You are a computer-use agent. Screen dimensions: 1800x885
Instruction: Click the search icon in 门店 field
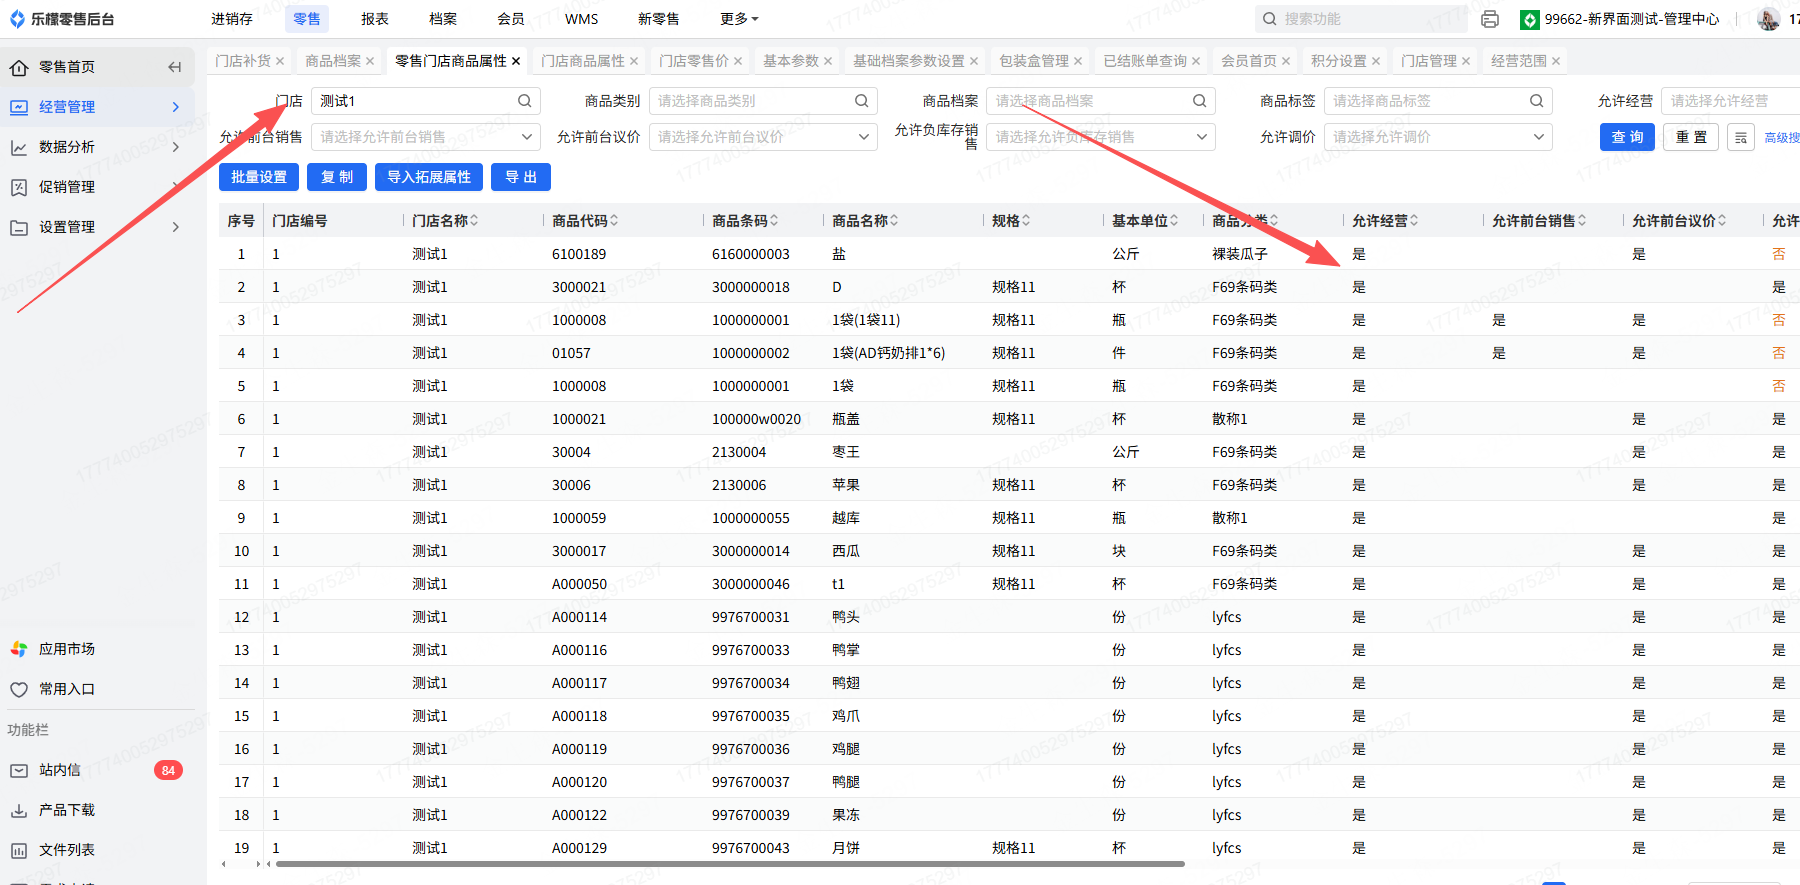524,101
